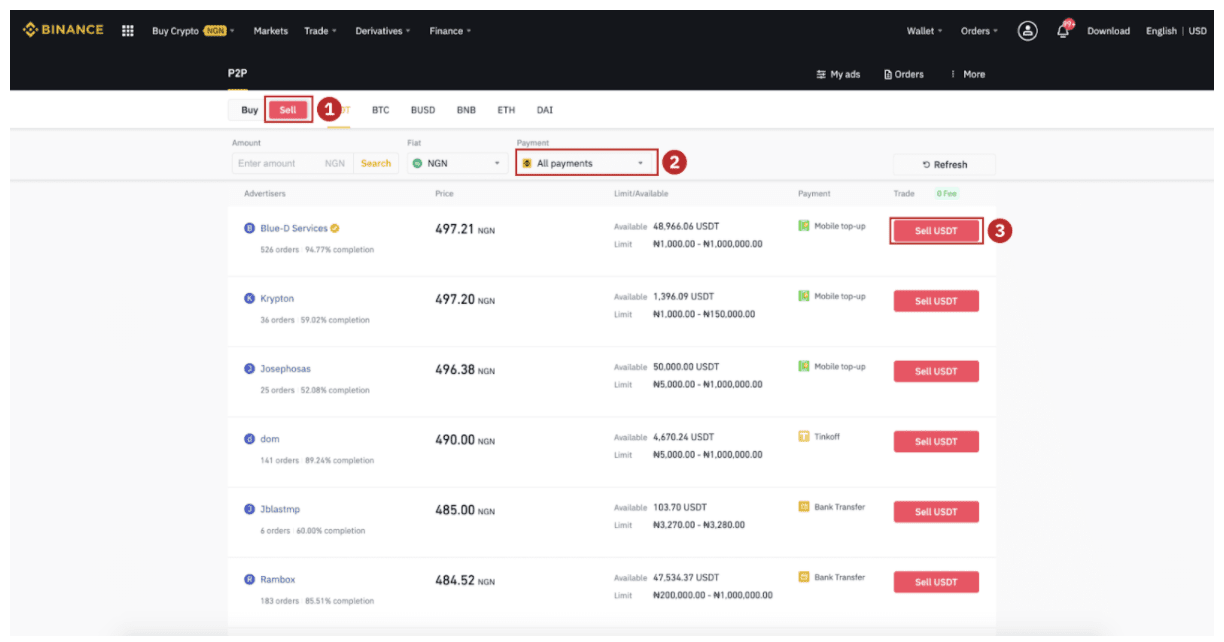Expand the Trade menu dropdown
Viewport: 1224px width, 642px height.
coord(320,31)
